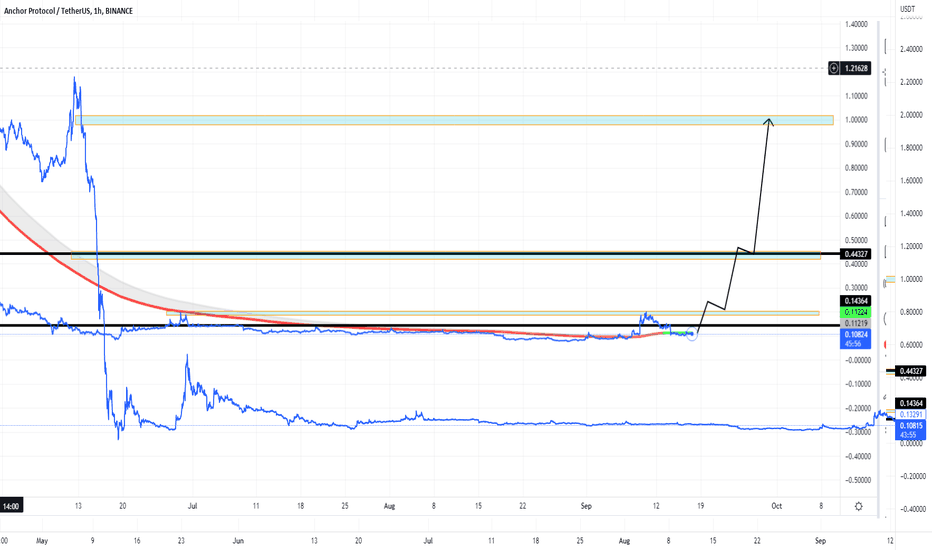Click the blue 0.10824 last price label
The height and width of the screenshot is (550, 932).
(x=855, y=335)
